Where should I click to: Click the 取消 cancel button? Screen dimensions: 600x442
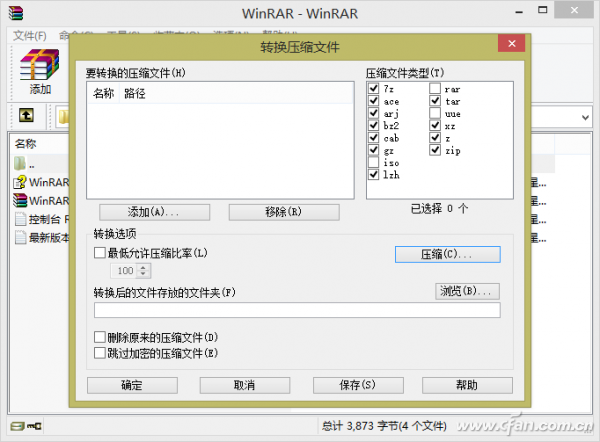pyautogui.click(x=245, y=385)
